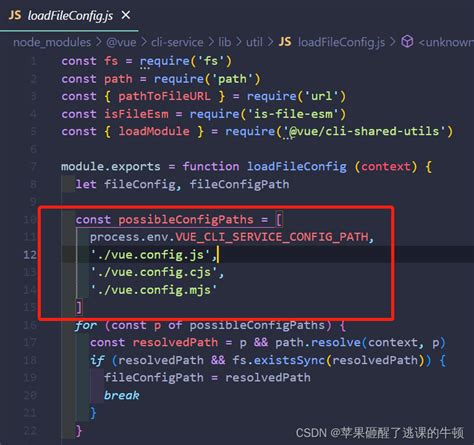Click the VUE_CLI_SERVICE_CONFIG_PATH property
474x445 pixels.
(x=272, y=237)
